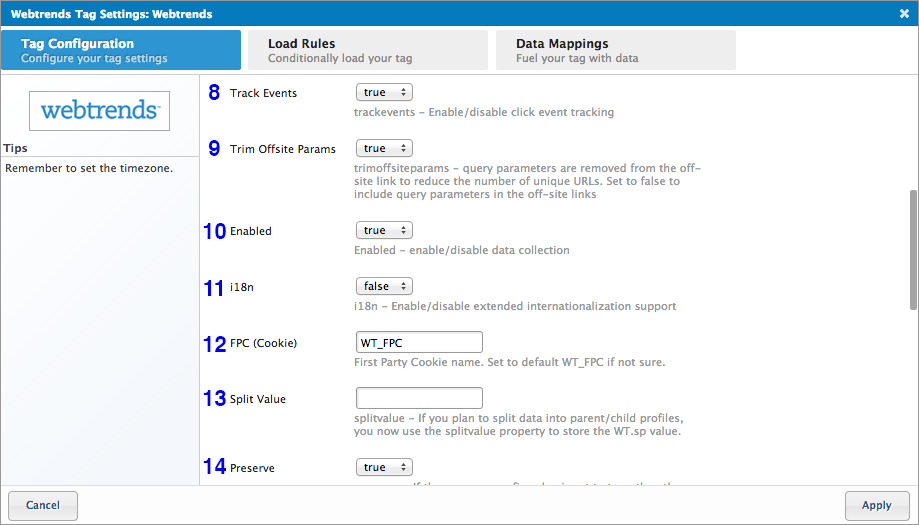Click the Webtrends logo image
919x525 pixels.
pyautogui.click(x=99, y=110)
